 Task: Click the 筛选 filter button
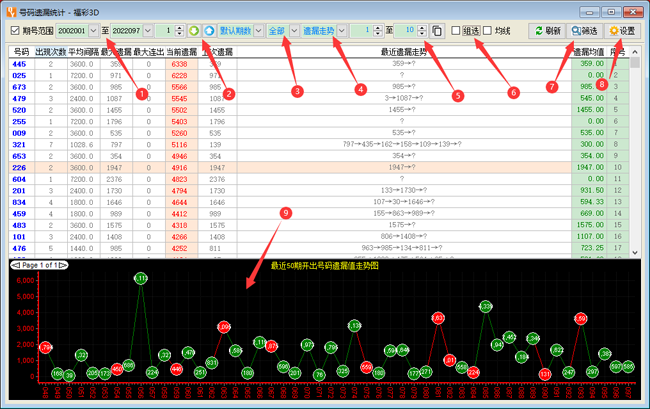click(x=585, y=31)
